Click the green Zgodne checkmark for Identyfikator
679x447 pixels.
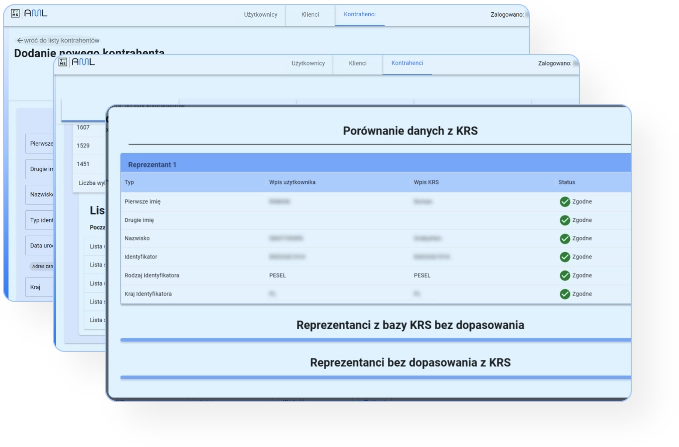tap(565, 257)
